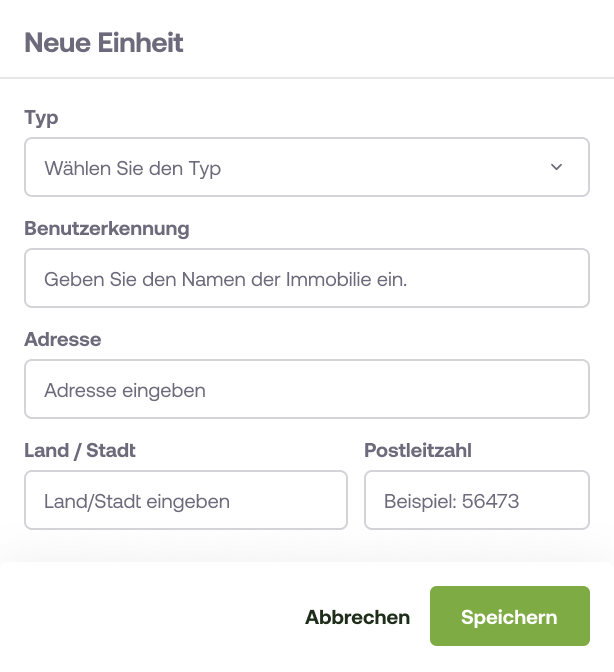Click the "Neue Einheit" dialog title
The height and width of the screenshot is (672, 614).
(103, 43)
